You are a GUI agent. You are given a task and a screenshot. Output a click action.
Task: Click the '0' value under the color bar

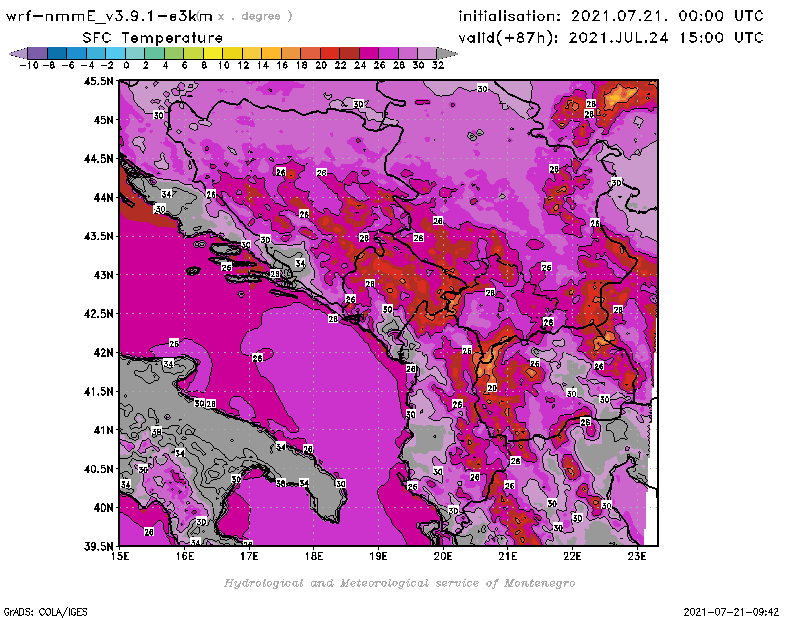coord(127,65)
